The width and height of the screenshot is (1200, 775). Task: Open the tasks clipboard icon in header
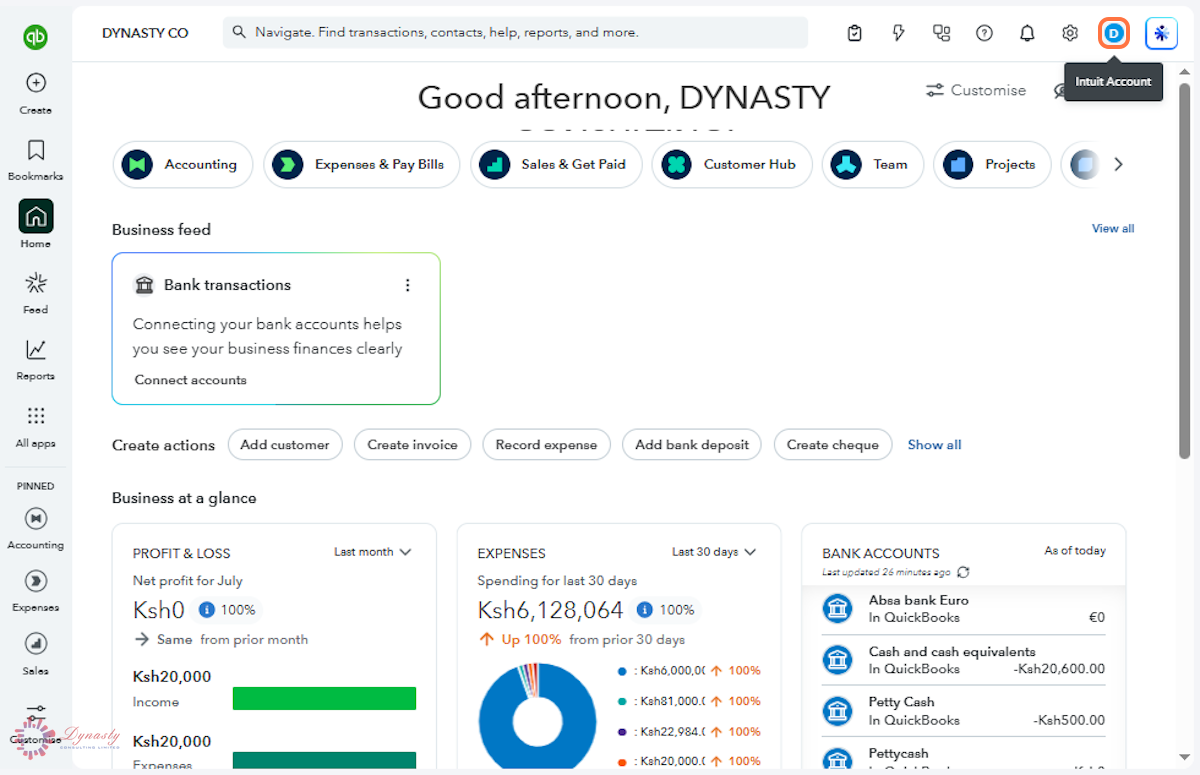(854, 33)
